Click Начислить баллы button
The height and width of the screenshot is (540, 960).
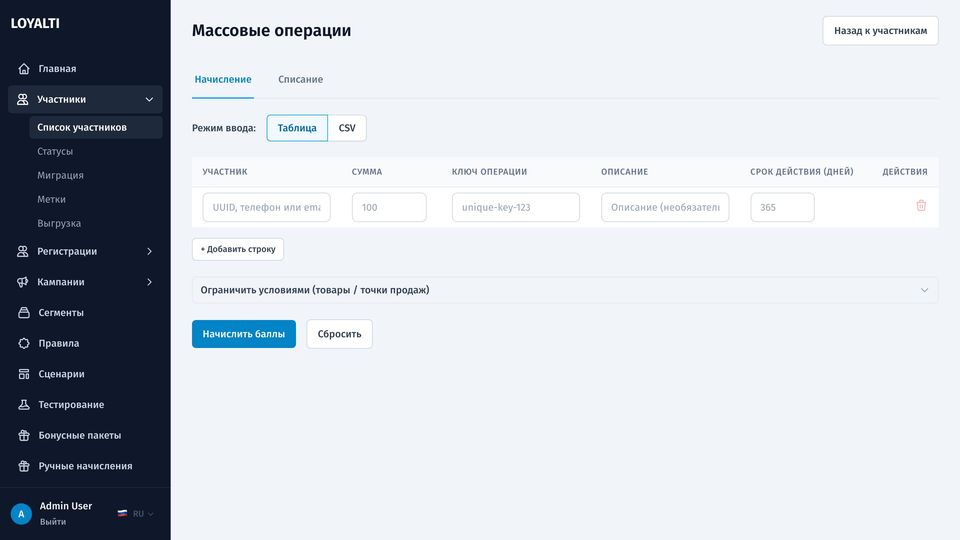(244, 334)
